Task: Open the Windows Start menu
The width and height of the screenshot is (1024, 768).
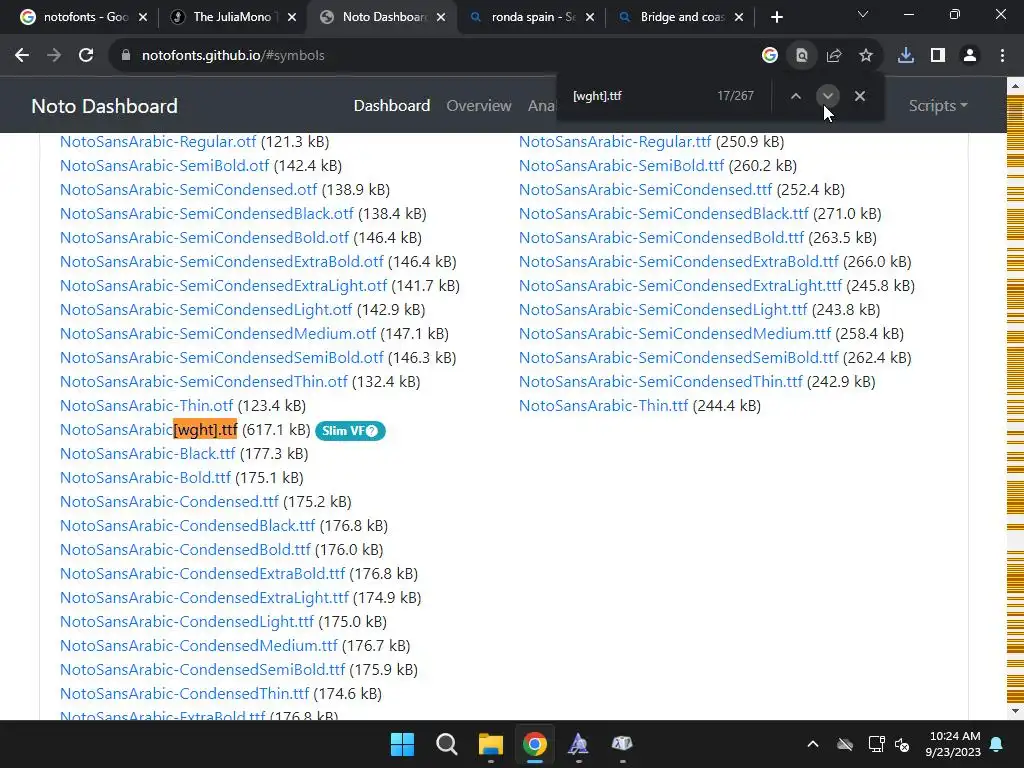Action: point(402,744)
